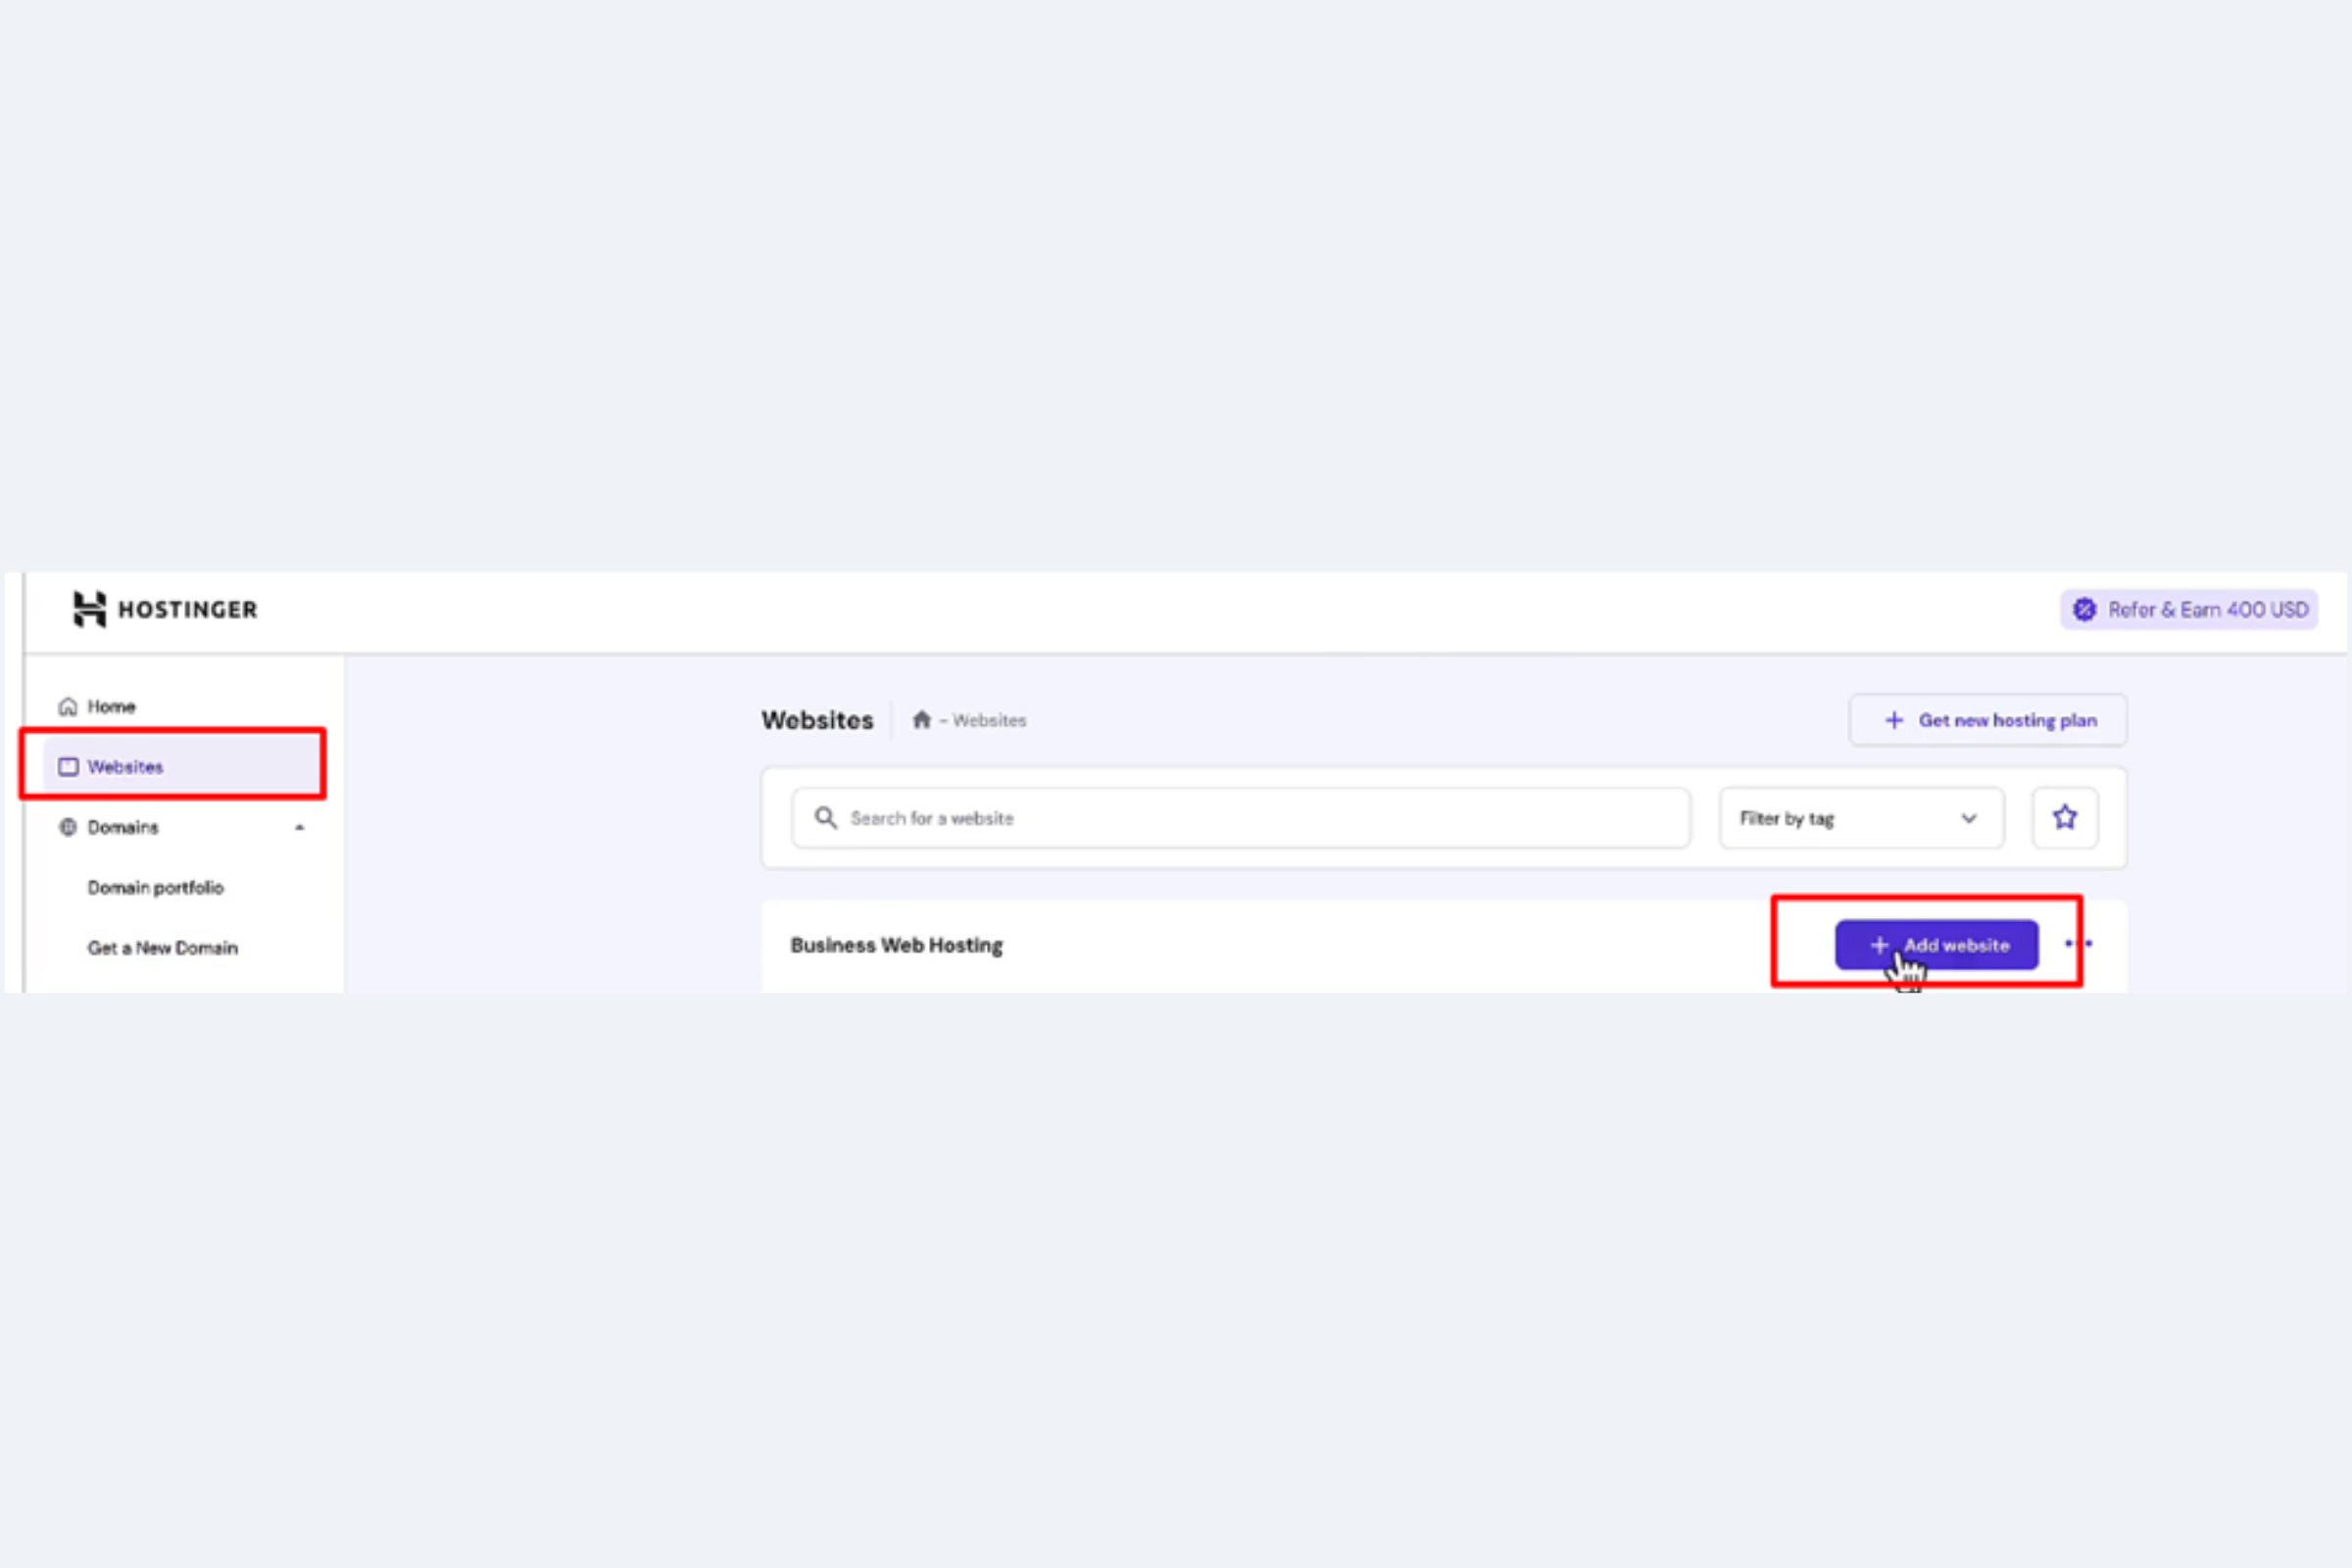Image resolution: width=2352 pixels, height=1568 pixels.
Task: Open three-dot menu for Business Web Hosting
Action: pyautogui.click(x=2078, y=944)
